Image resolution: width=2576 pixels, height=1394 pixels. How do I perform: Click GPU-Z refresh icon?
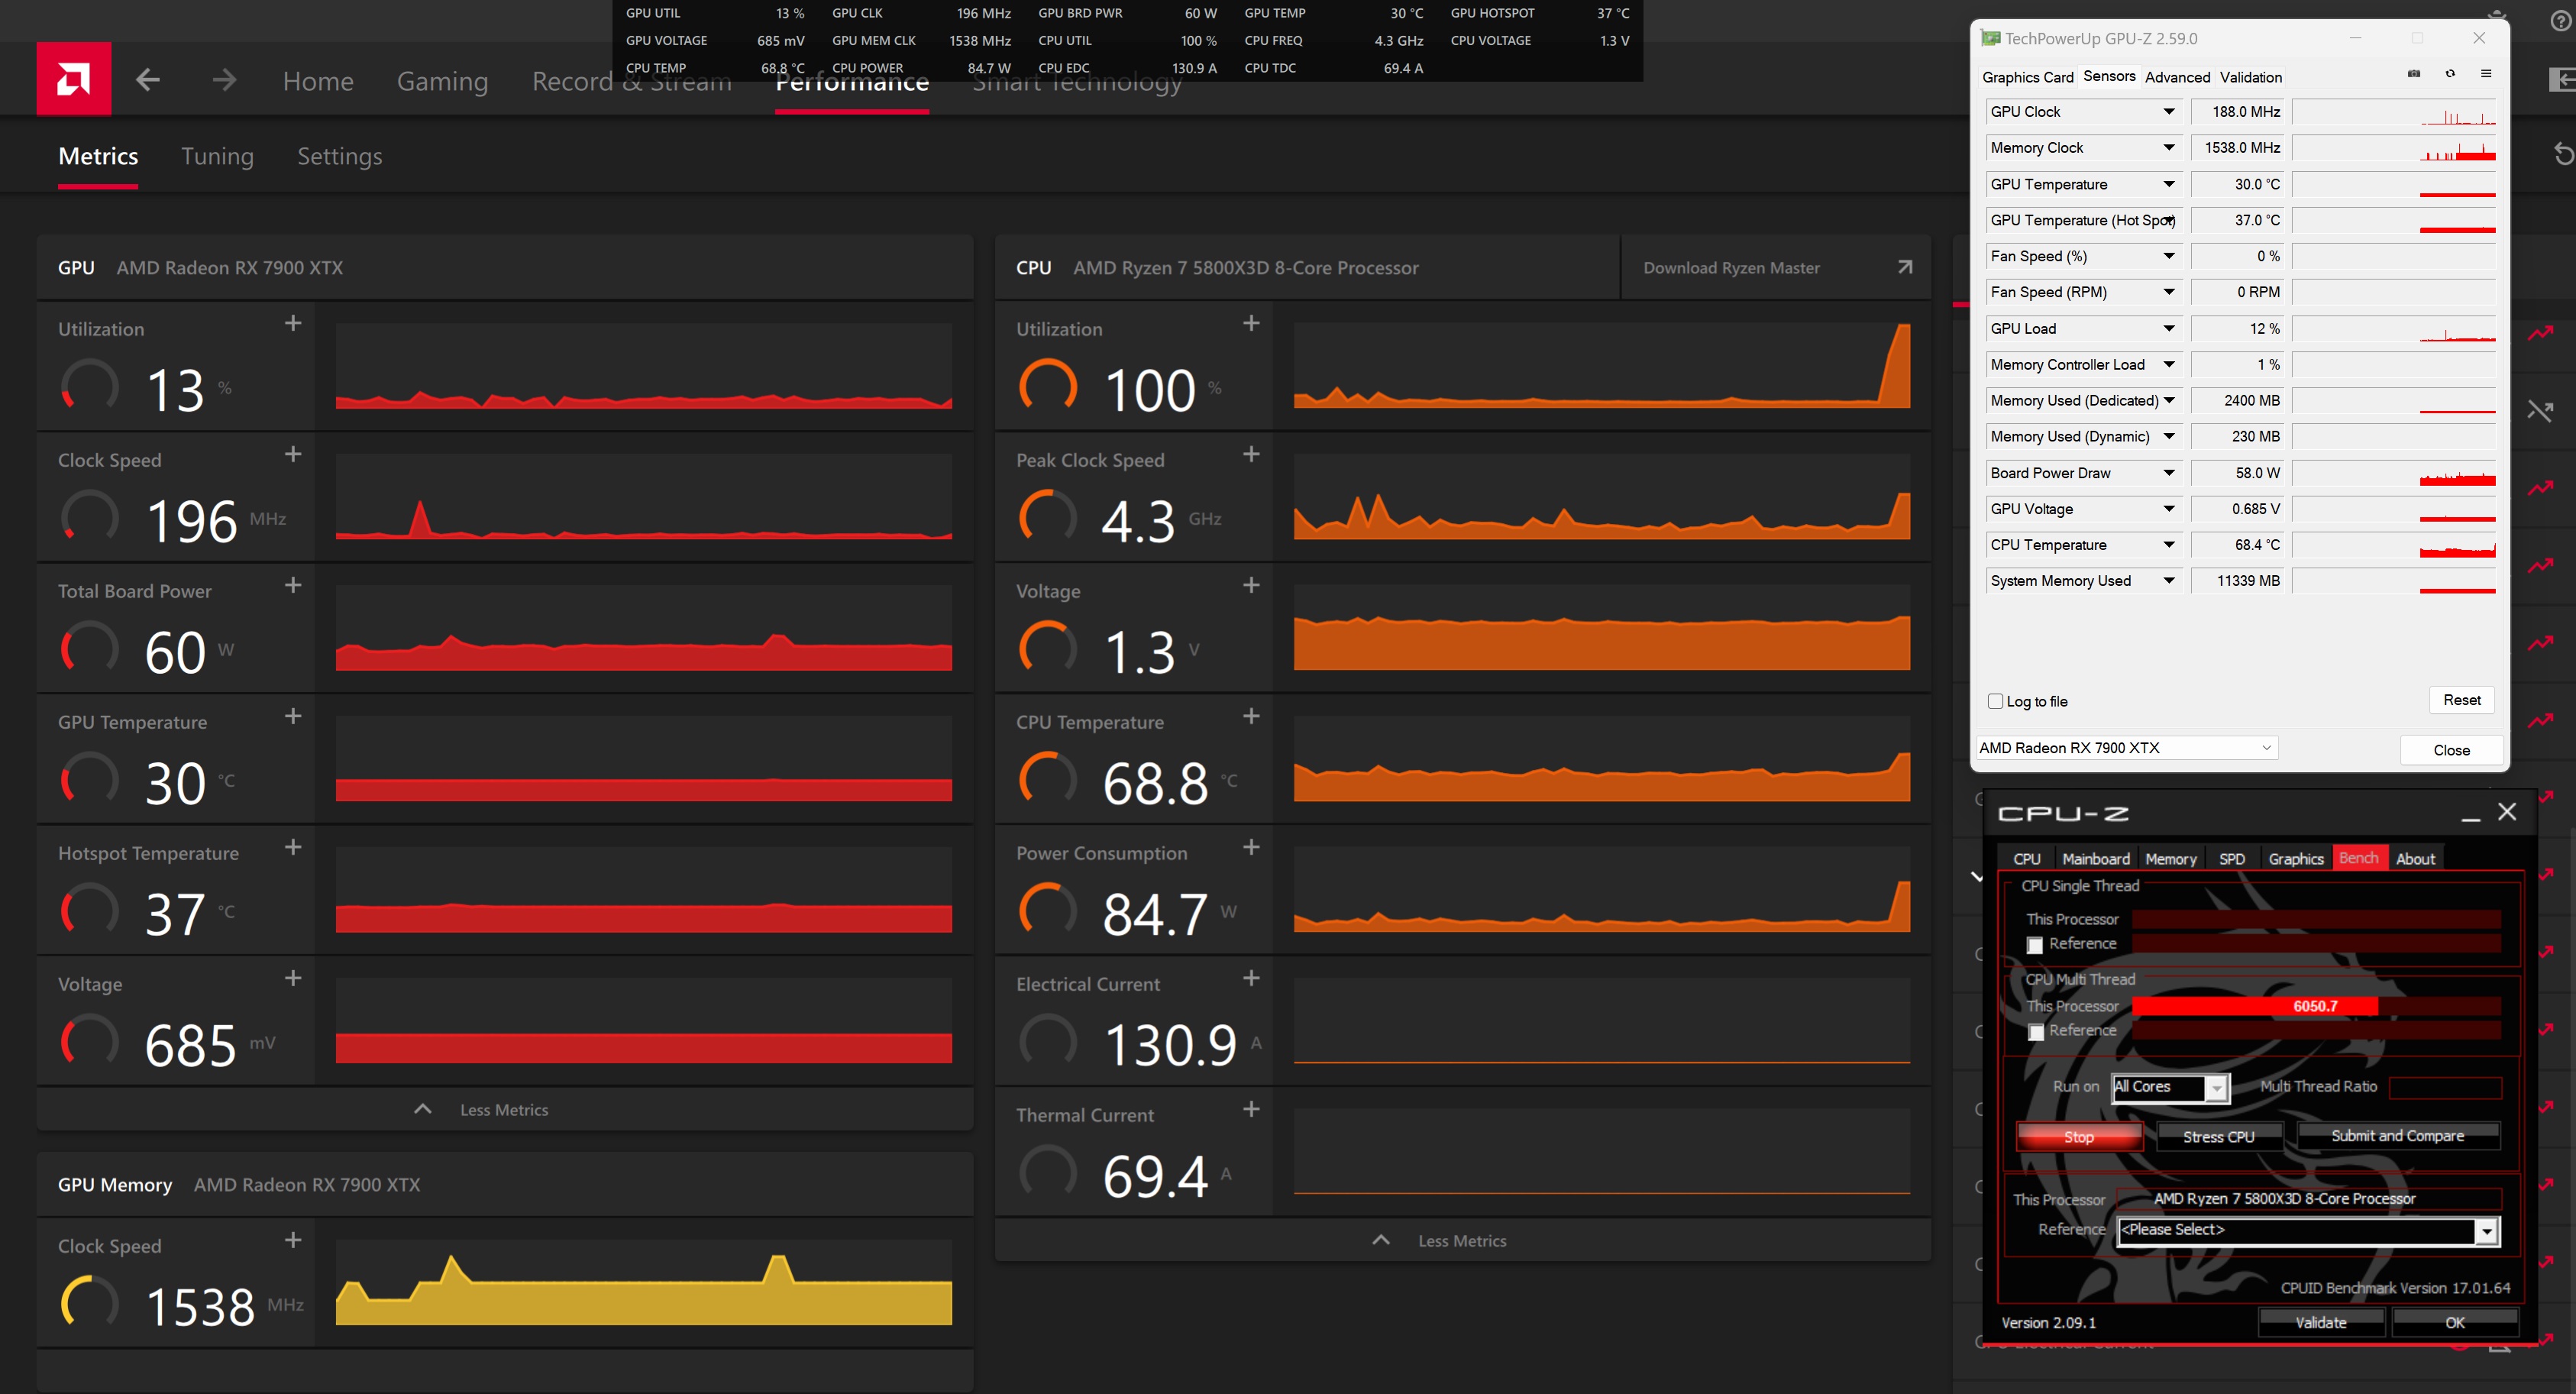click(2450, 74)
